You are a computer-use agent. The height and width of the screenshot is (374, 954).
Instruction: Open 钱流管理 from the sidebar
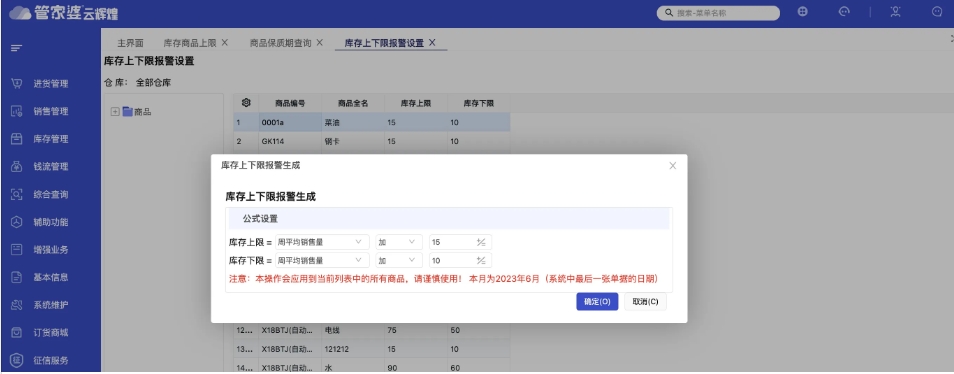coord(50,167)
